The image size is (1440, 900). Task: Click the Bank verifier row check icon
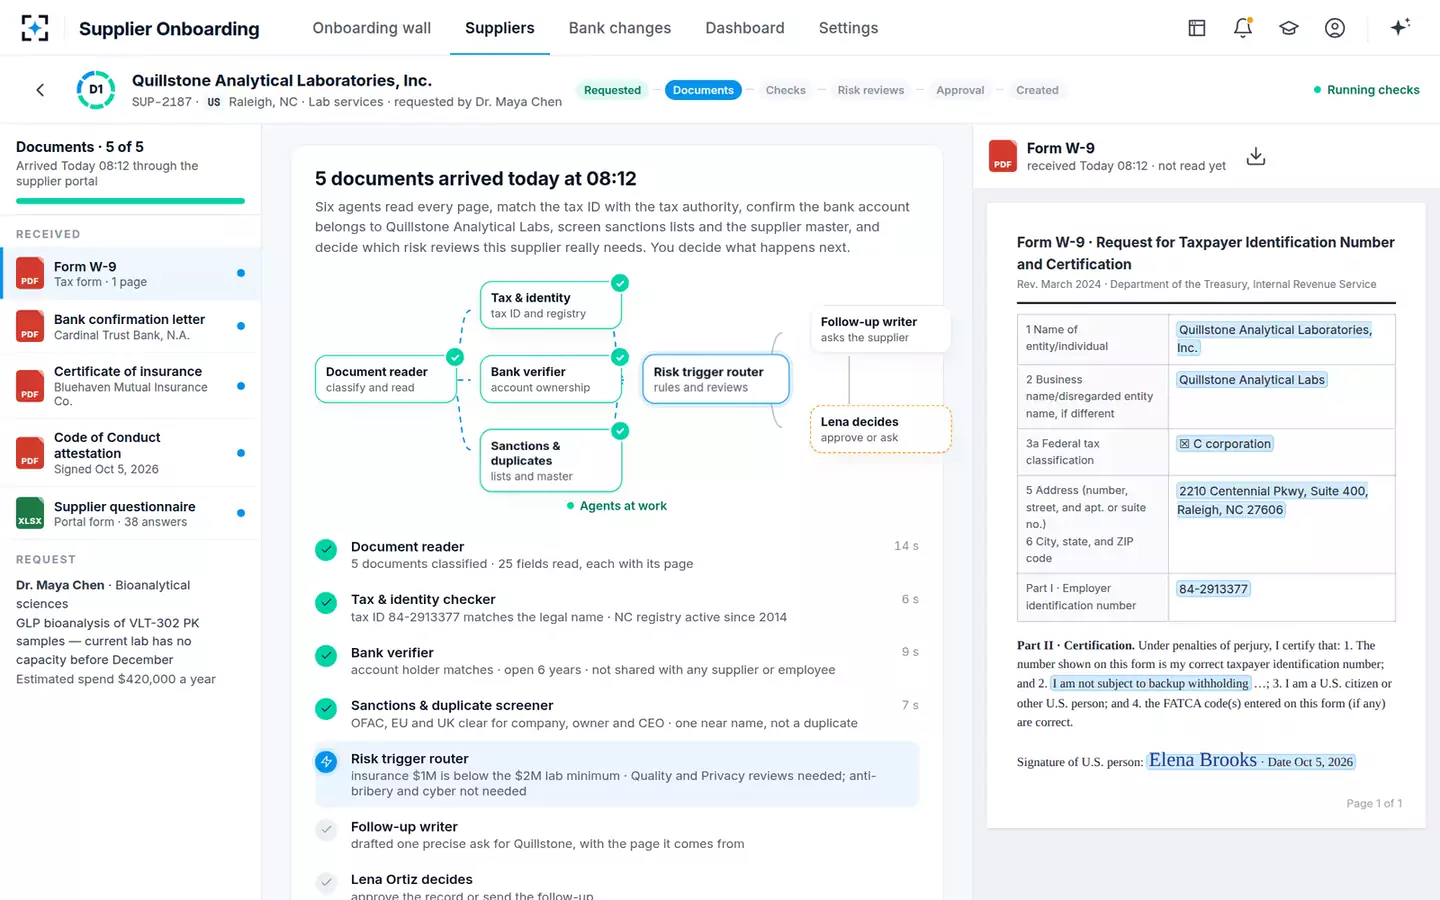[326, 656]
